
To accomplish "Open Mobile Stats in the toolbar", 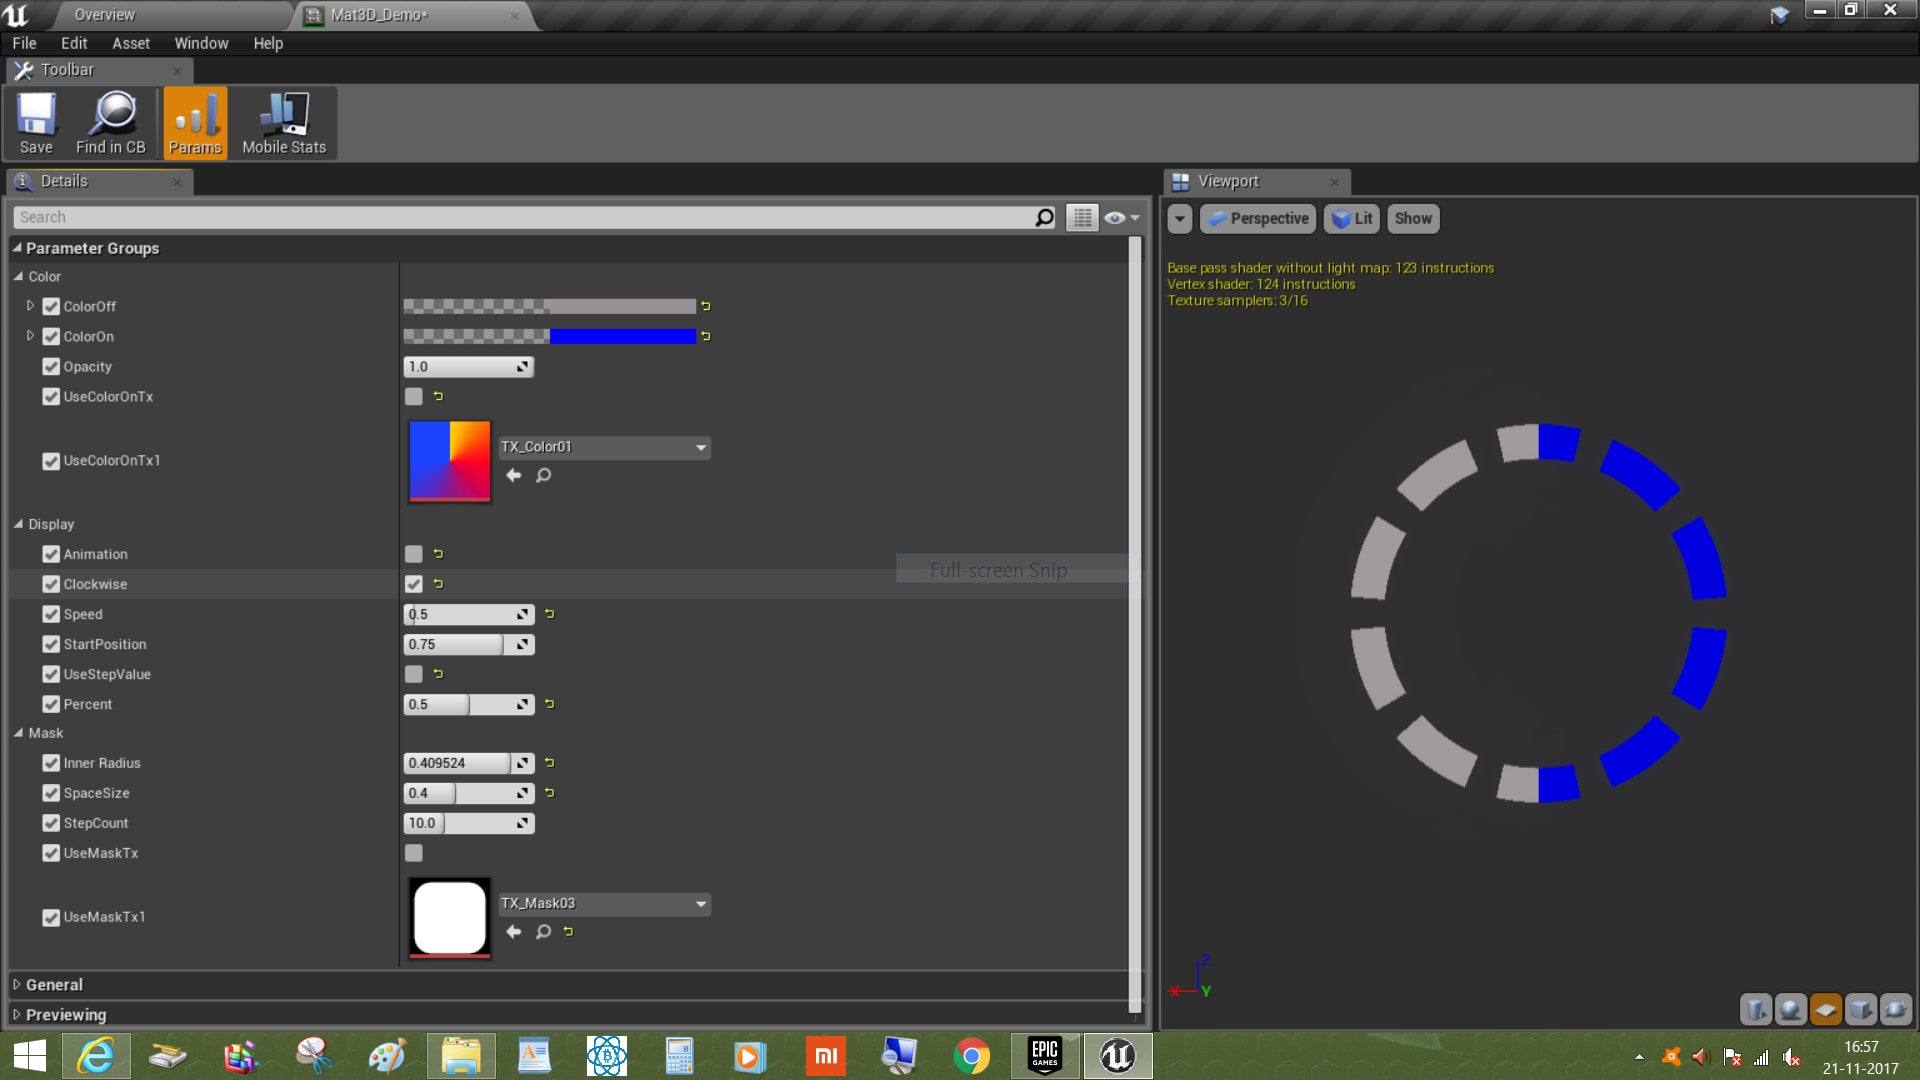I will pos(283,121).
